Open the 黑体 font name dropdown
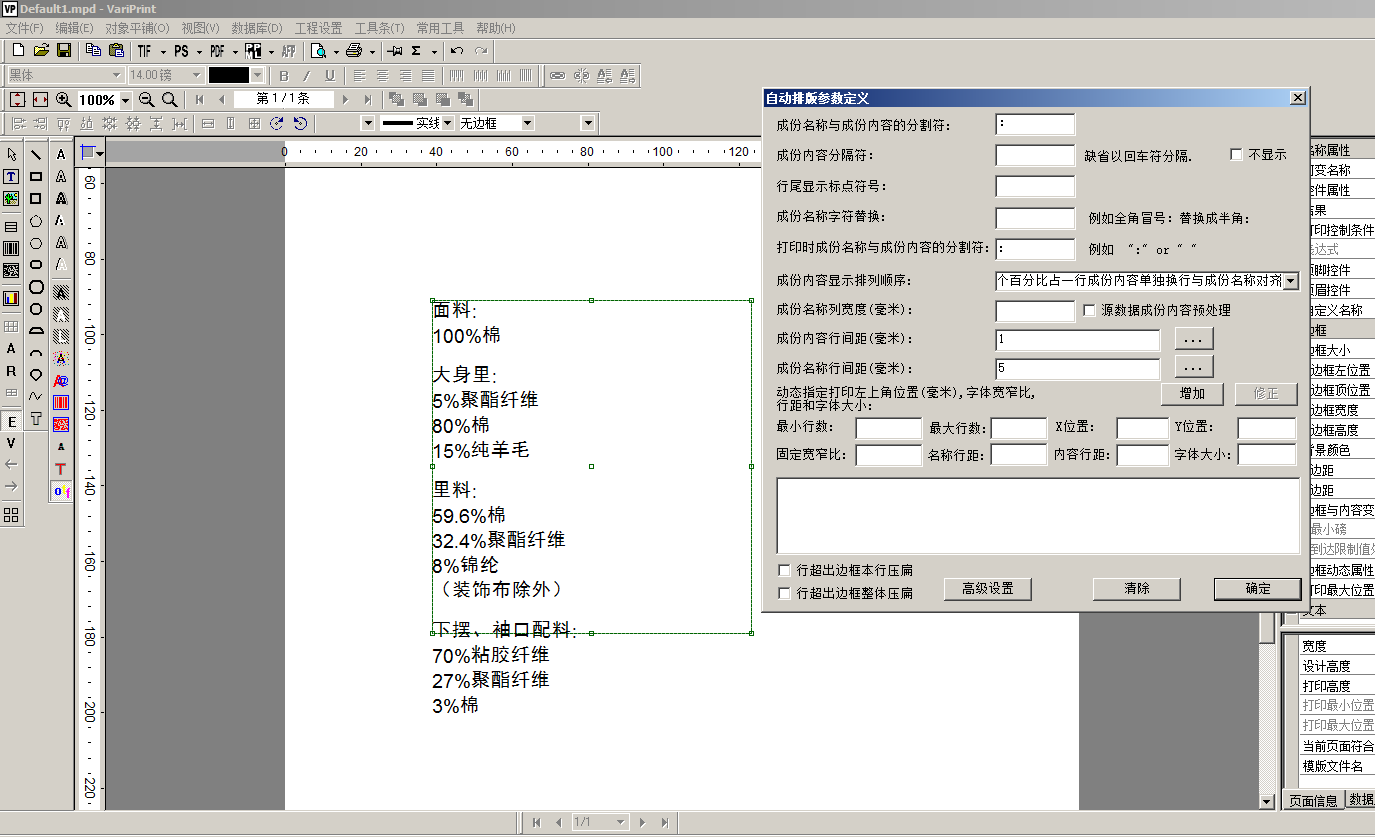 pyautogui.click(x=116, y=75)
